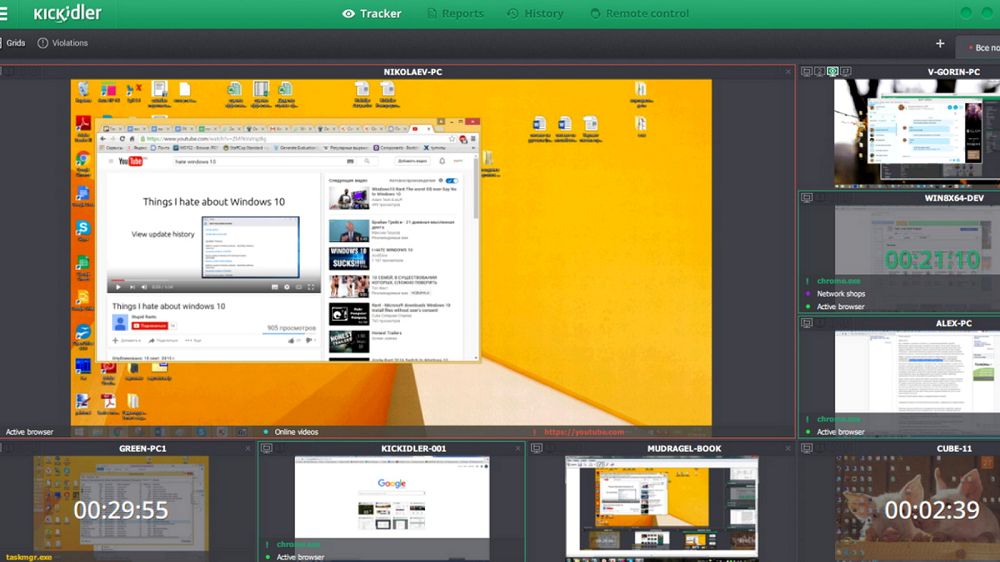Open the History tab
This screenshot has height=562, width=1000.
click(x=535, y=13)
